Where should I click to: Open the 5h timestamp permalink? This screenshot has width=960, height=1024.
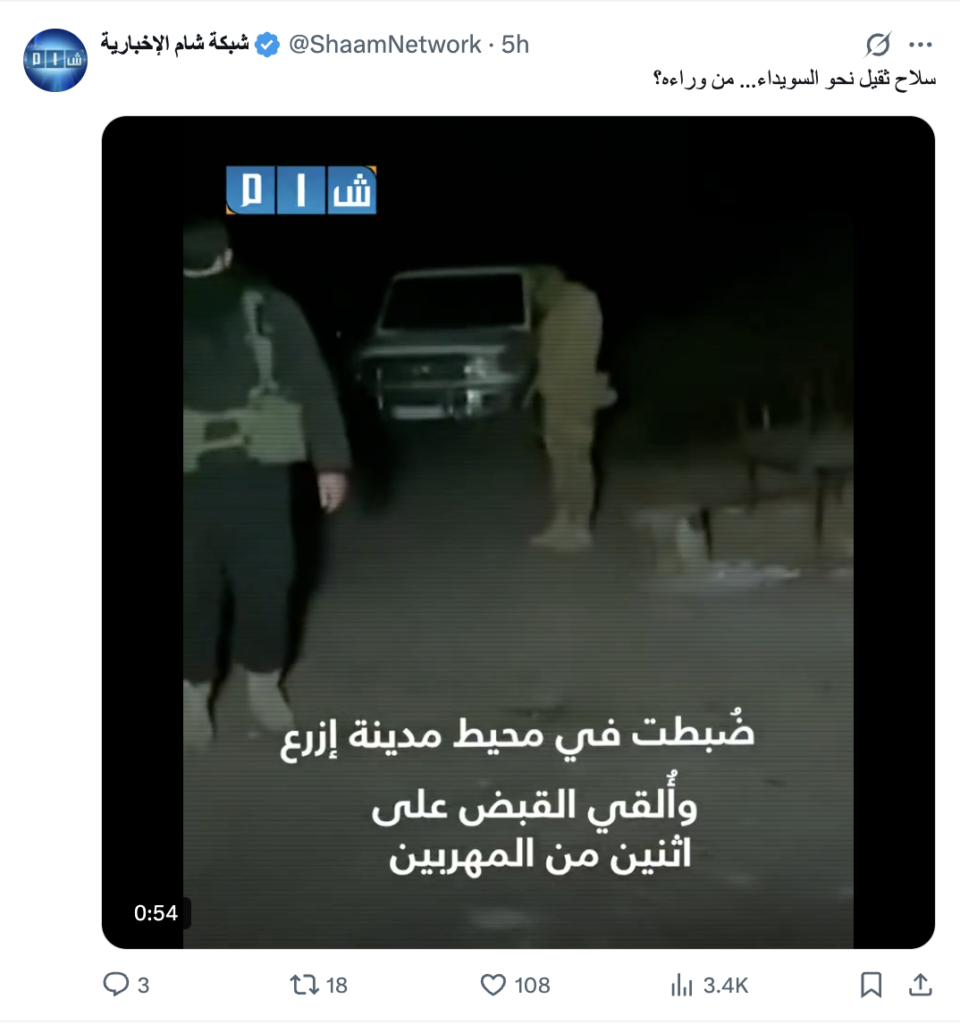(x=515, y=44)
